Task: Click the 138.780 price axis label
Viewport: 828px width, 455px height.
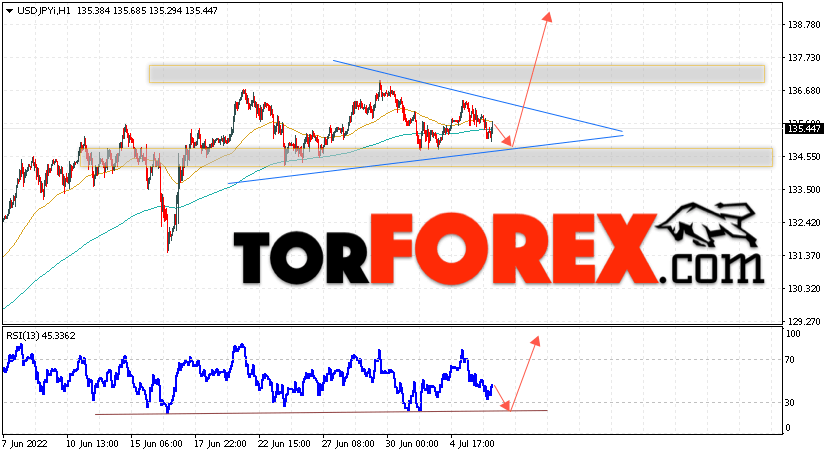Action: point(804,25)
